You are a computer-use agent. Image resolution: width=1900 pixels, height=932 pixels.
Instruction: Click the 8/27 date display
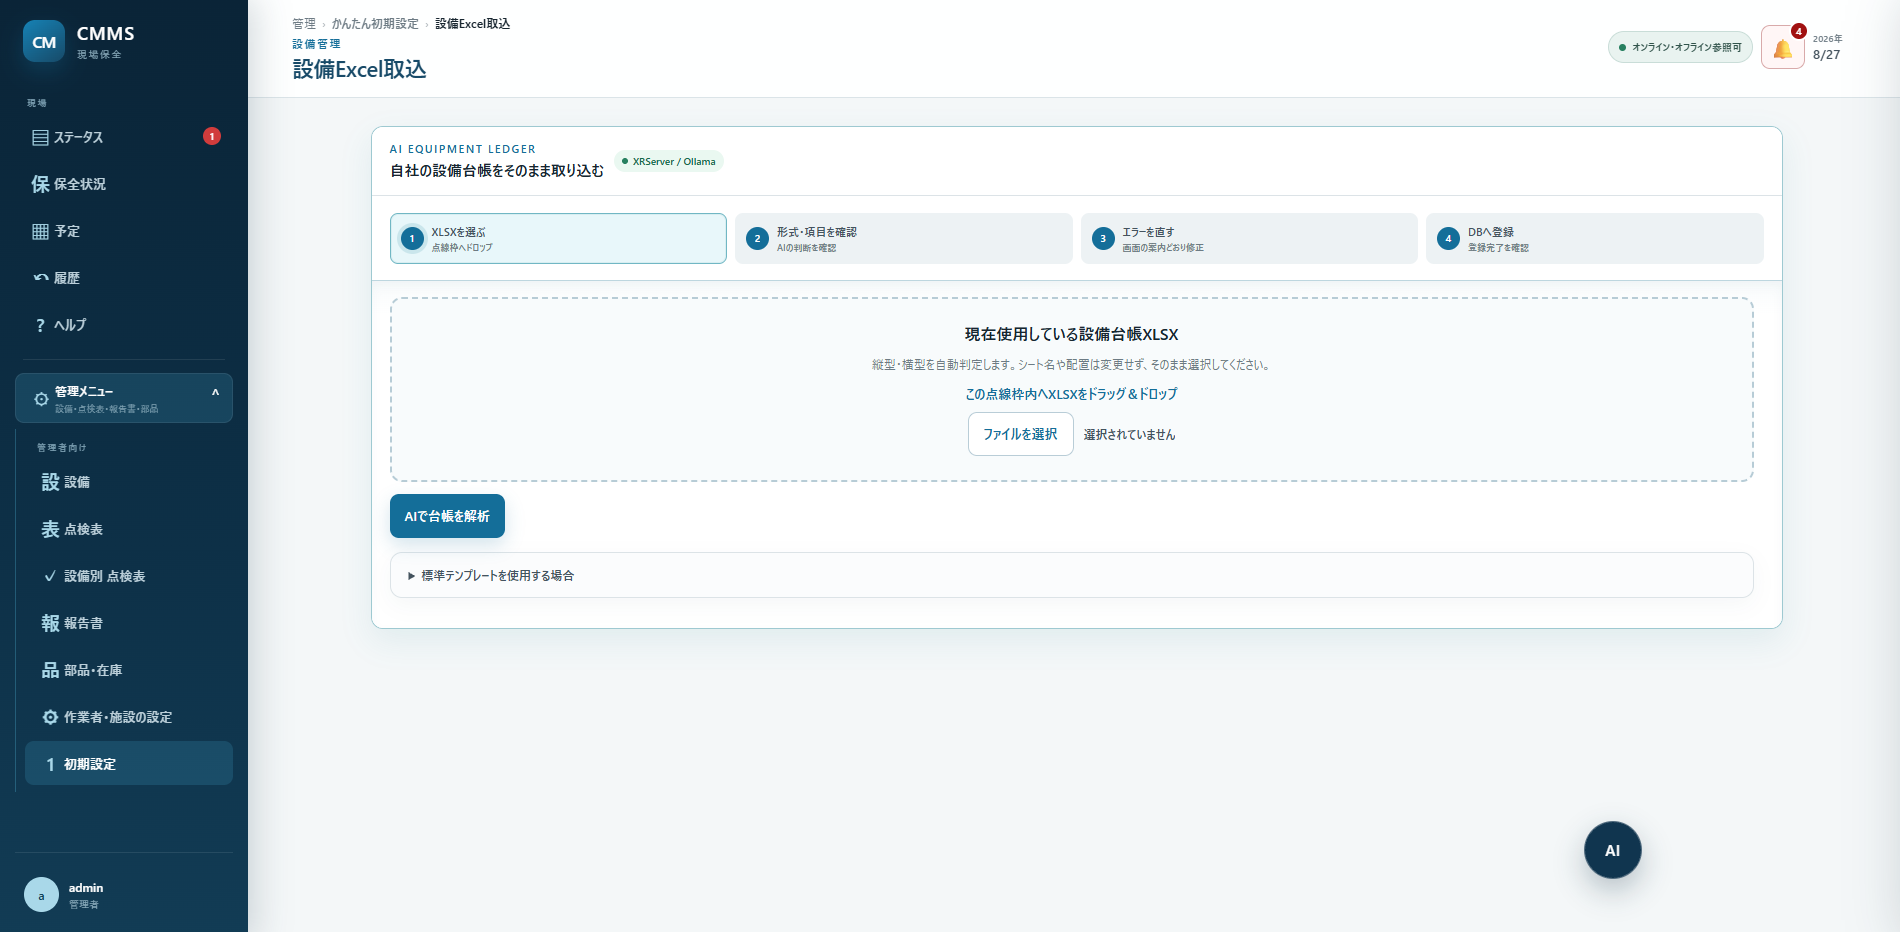1826,55
